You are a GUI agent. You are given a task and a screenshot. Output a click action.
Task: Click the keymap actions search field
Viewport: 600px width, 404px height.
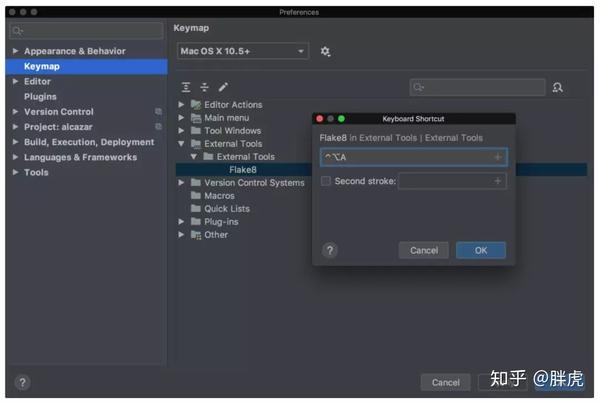(477, 88)
